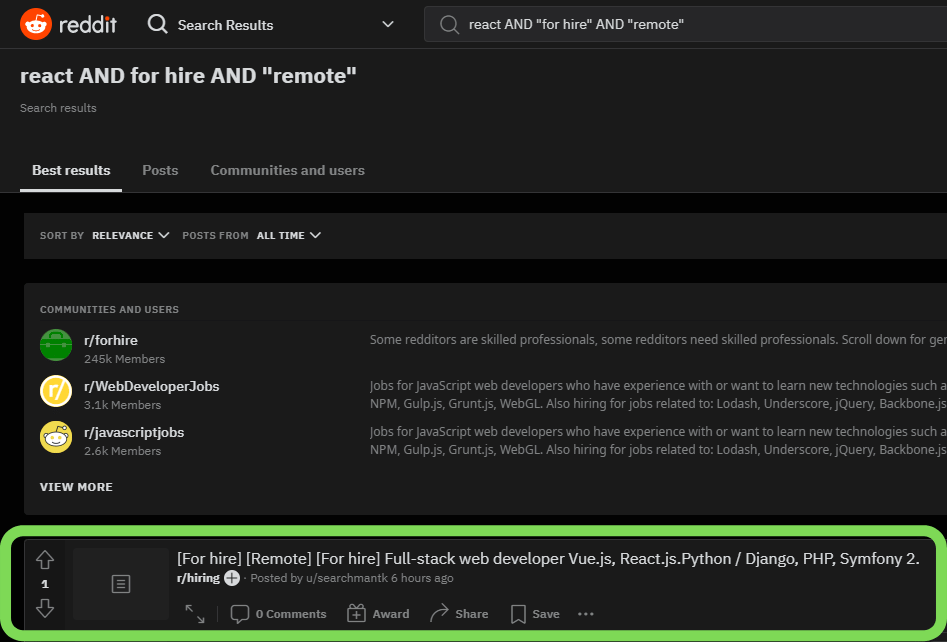Save the Full-stack web developer post

[535, 614]
